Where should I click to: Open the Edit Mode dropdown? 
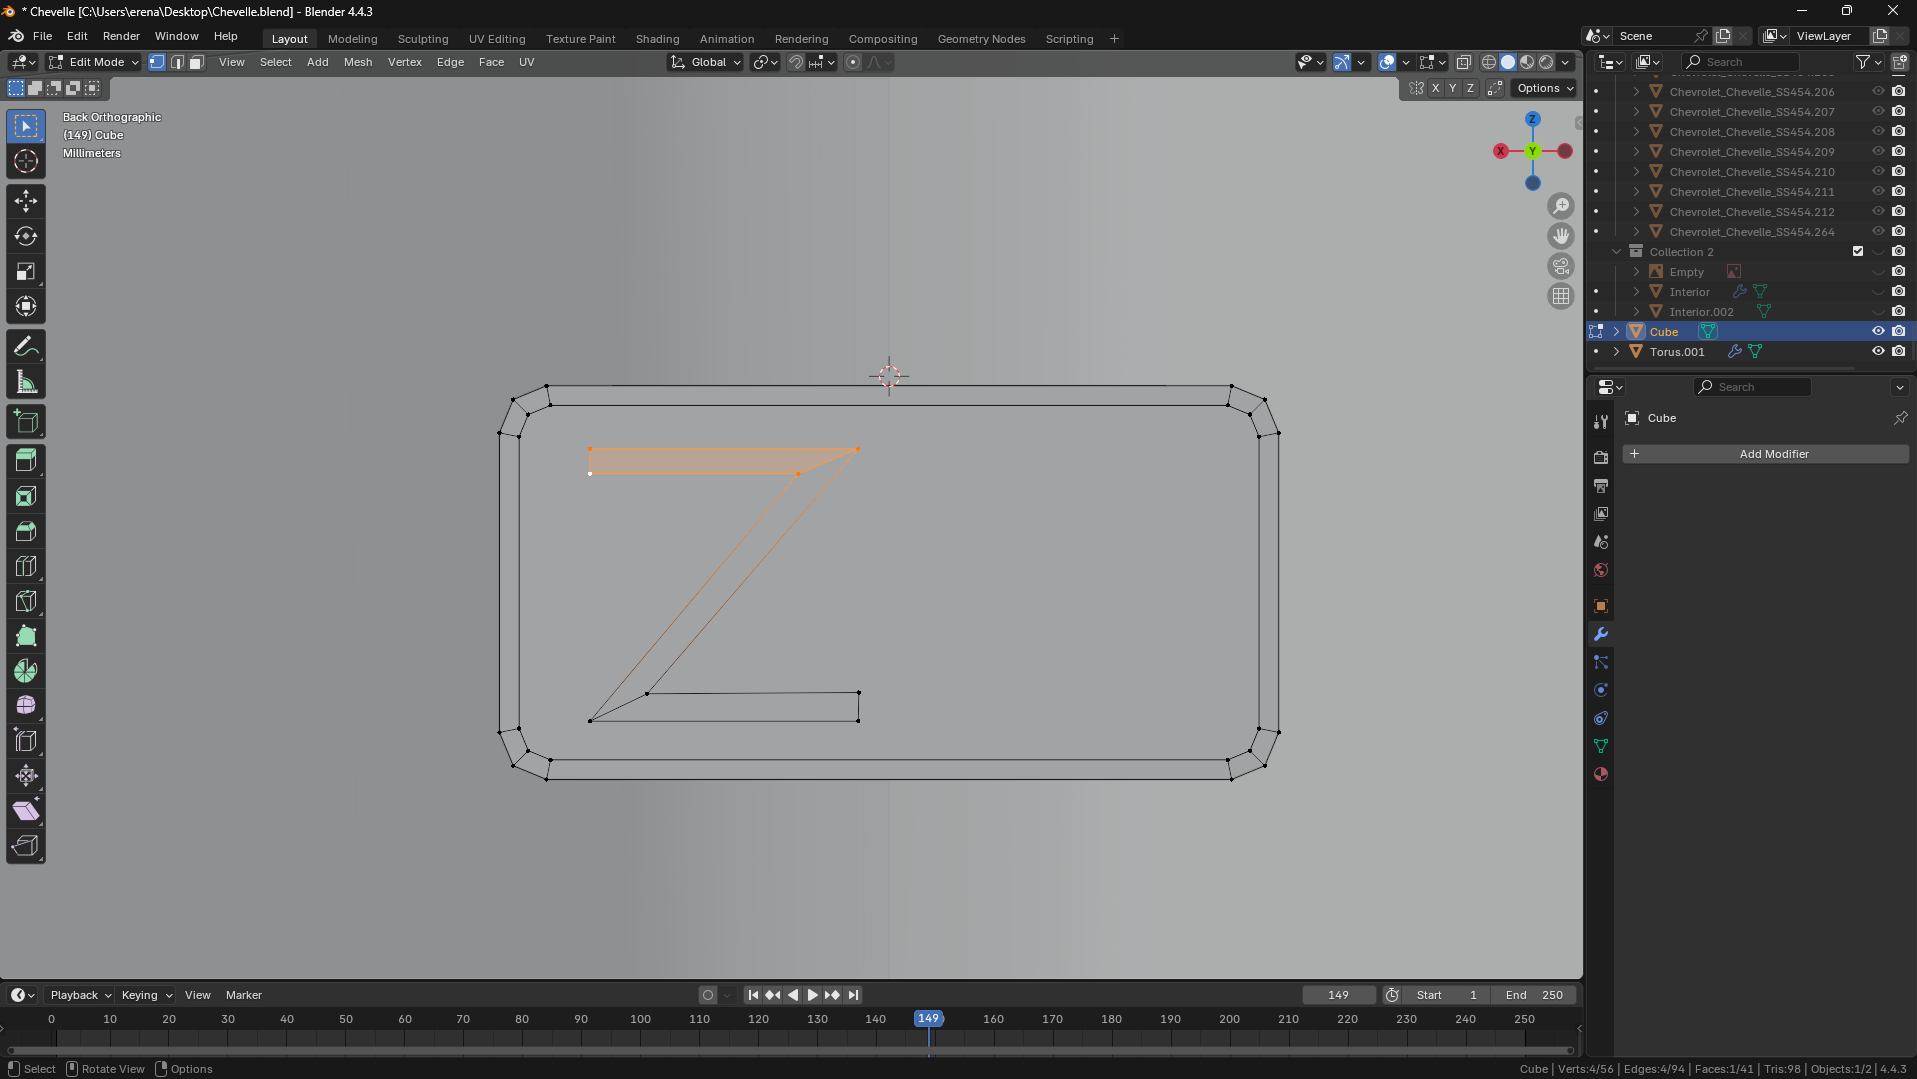(94, 62)
